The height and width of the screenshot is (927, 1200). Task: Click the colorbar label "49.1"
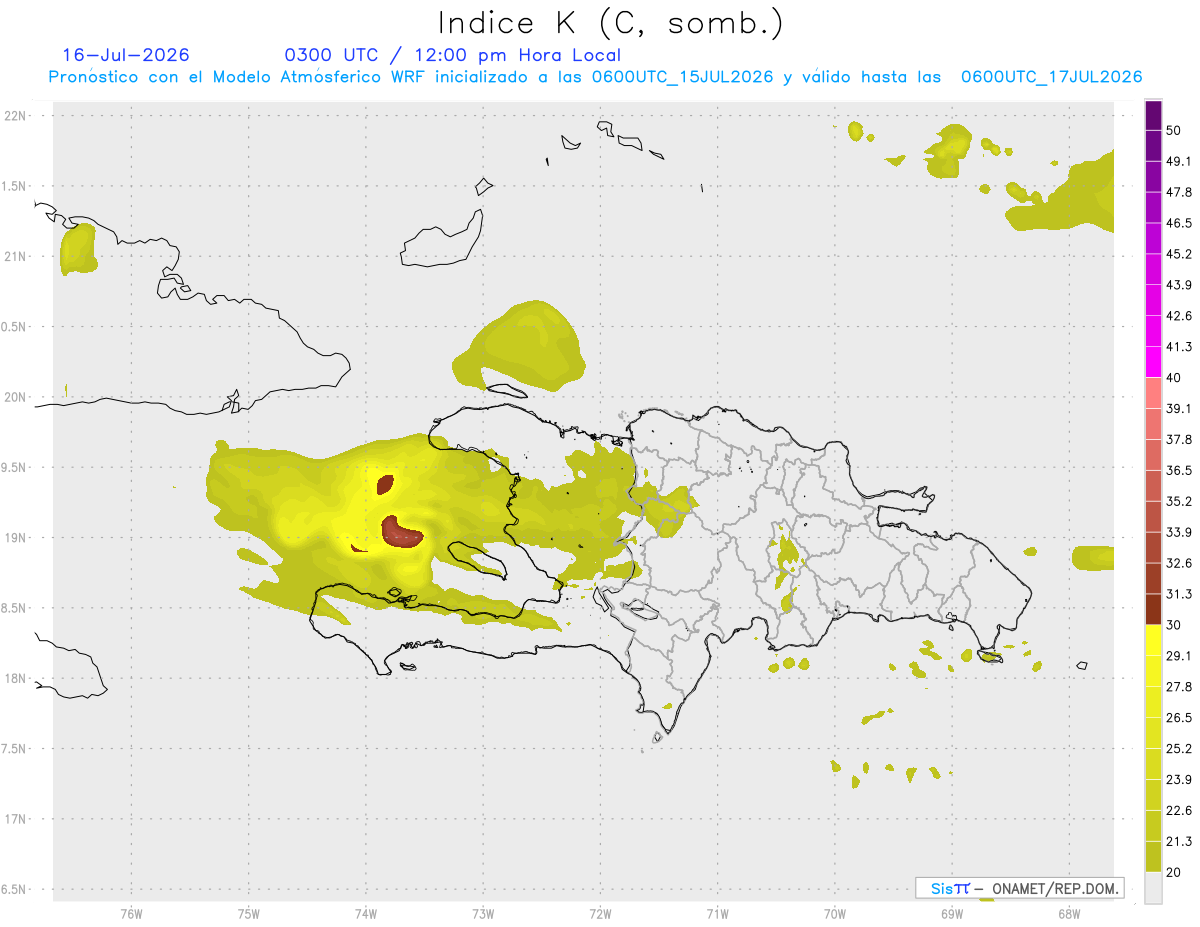click(x=1179, y=161)
